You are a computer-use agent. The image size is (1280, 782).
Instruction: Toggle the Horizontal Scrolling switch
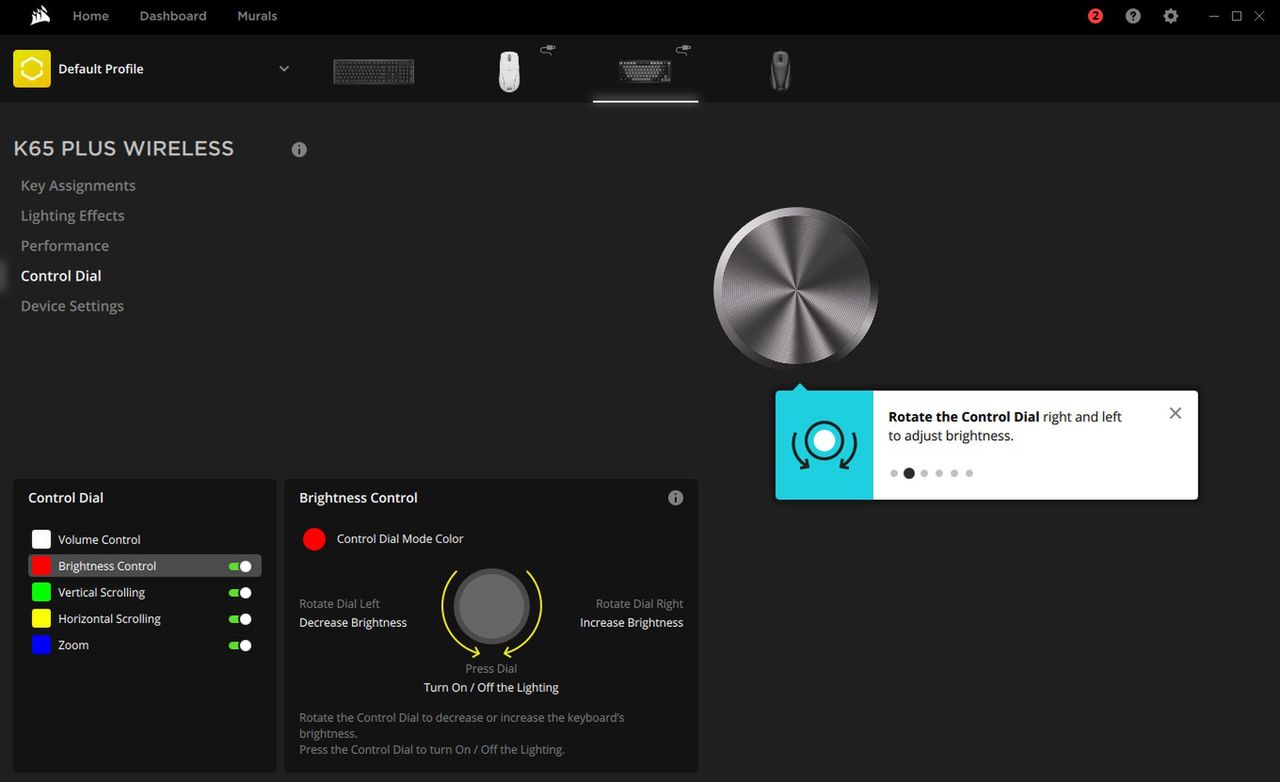point(240,619)
